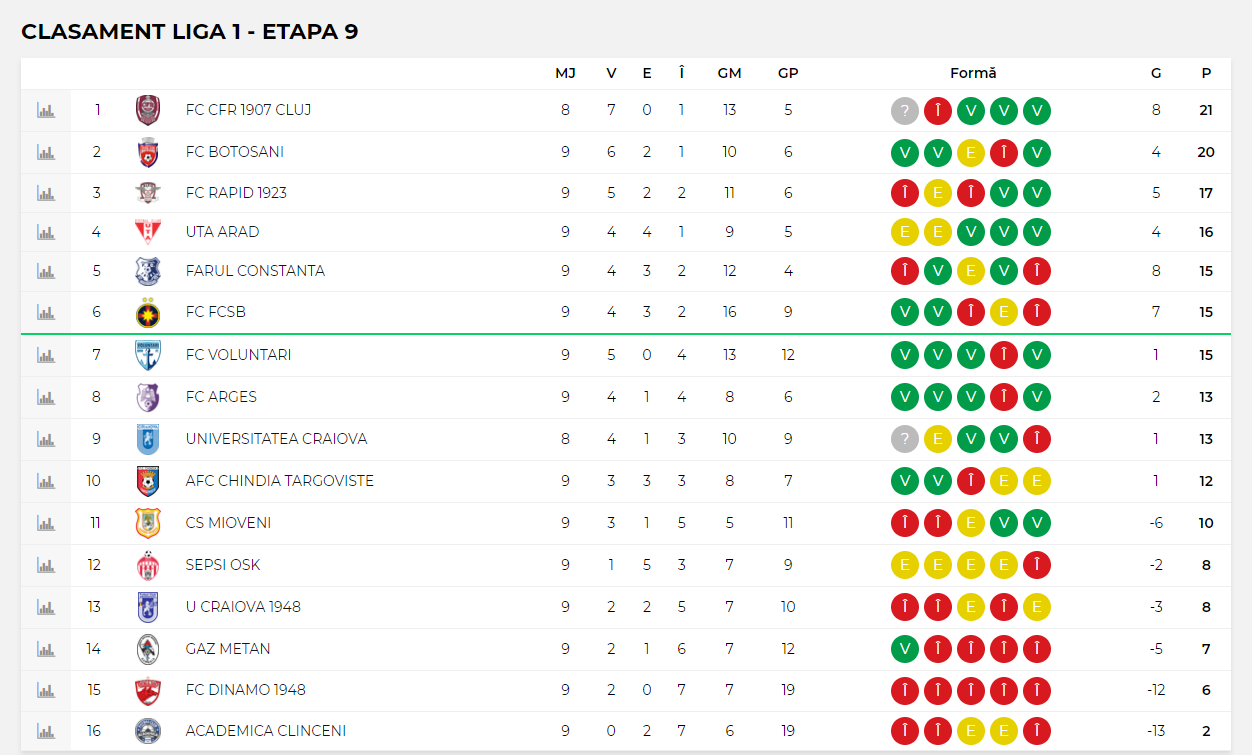The height and width of the screenshot is (755, 1252).
Task: Click the FC Botosani team logo
Action: [x=148, y=152]
